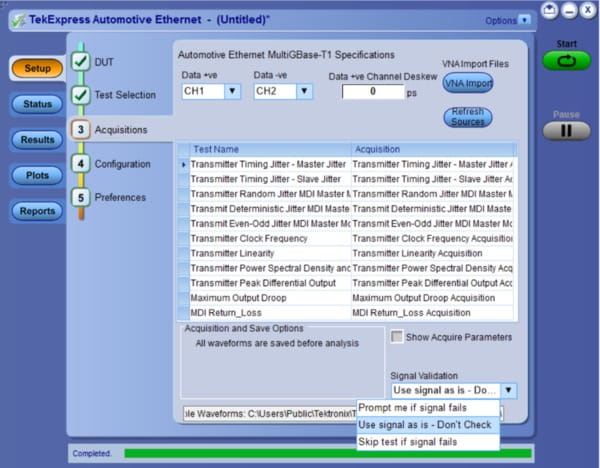Select the DUT step checkmark icon

click(81, 62)
